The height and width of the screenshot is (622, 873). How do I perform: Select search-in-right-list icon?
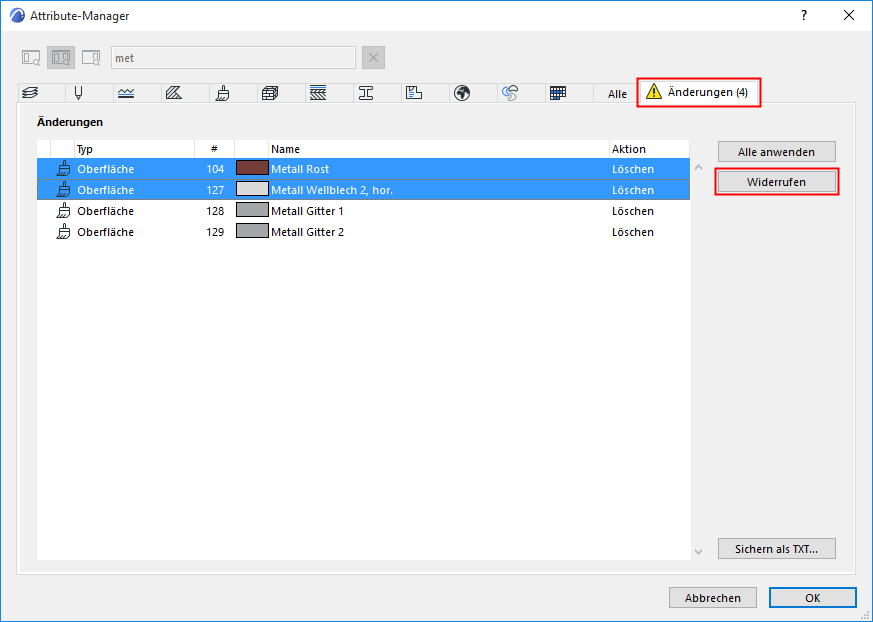[91, 58]
